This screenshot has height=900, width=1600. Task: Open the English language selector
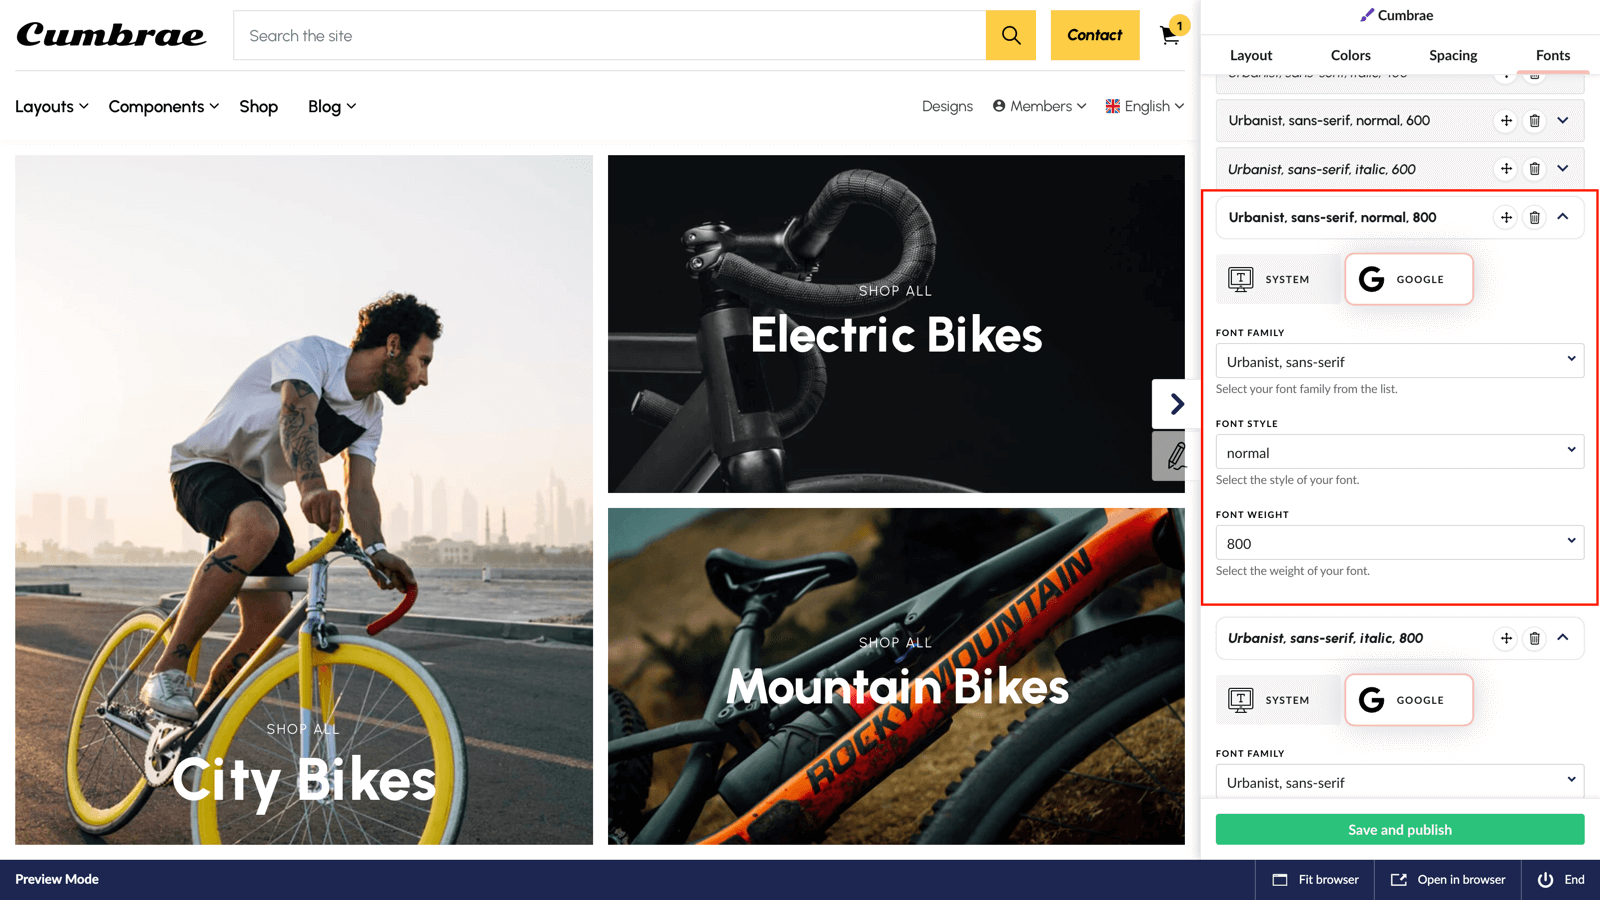pyautogui.click(x=1144, y=106)
